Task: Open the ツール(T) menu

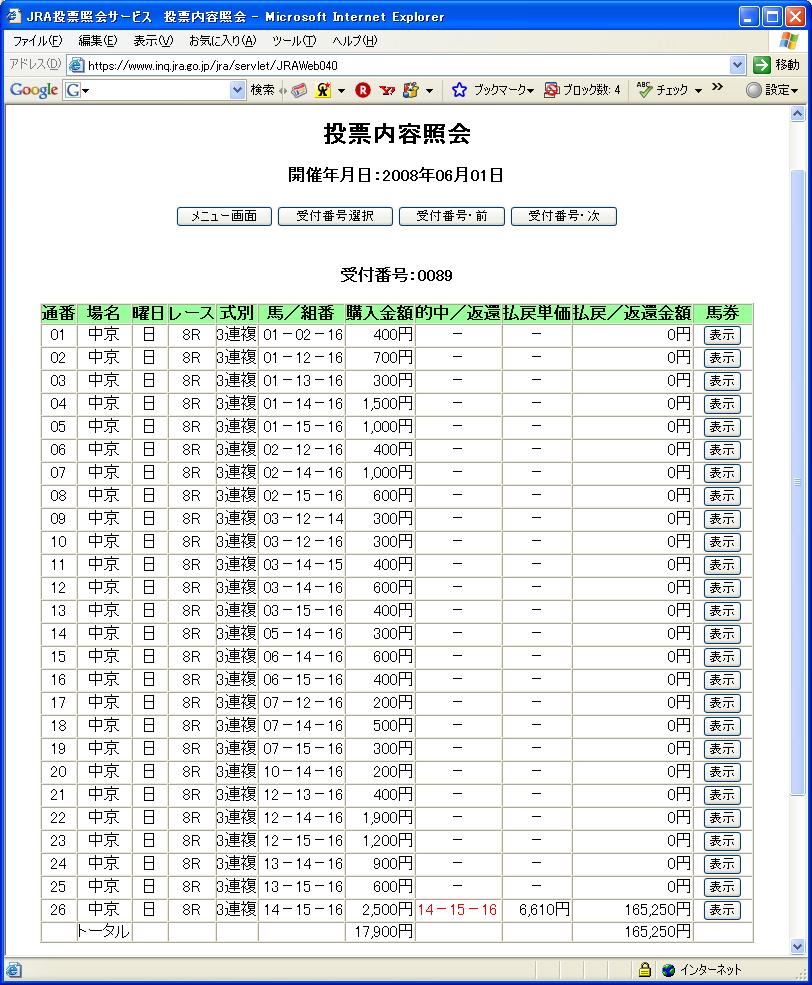Action: tap(294, 41)
